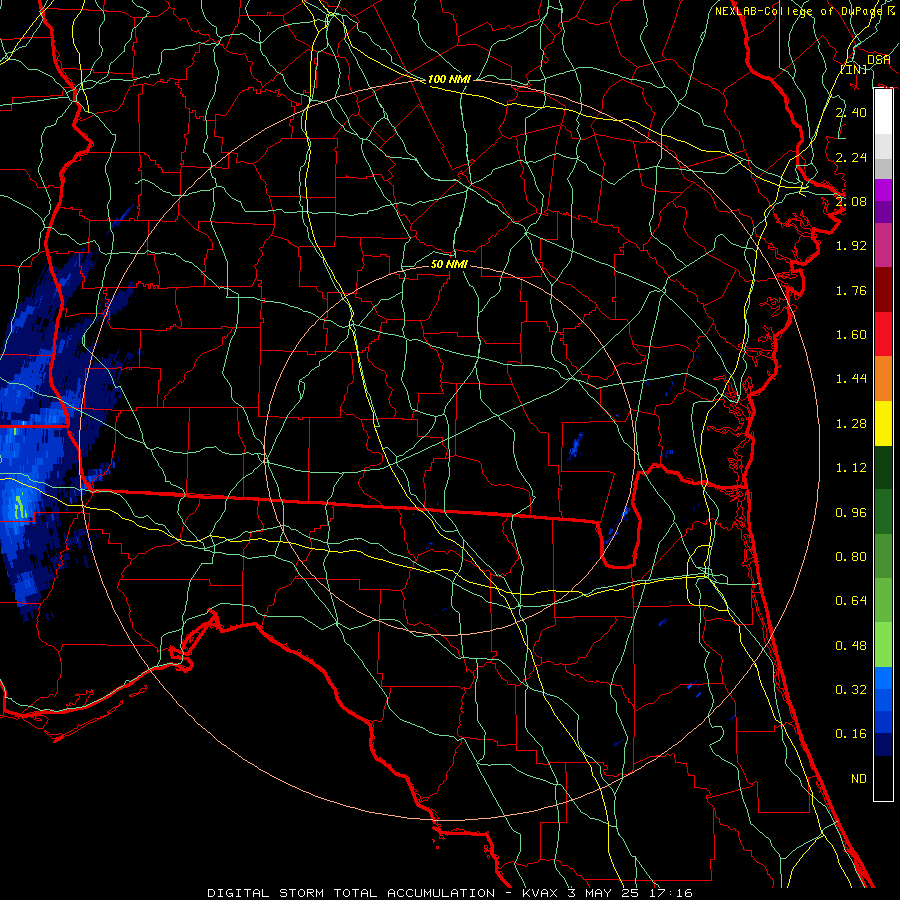The height and width of the screenshot is (900, 900).
Task: Click the (IN) units label
Action: coord(854,69)
